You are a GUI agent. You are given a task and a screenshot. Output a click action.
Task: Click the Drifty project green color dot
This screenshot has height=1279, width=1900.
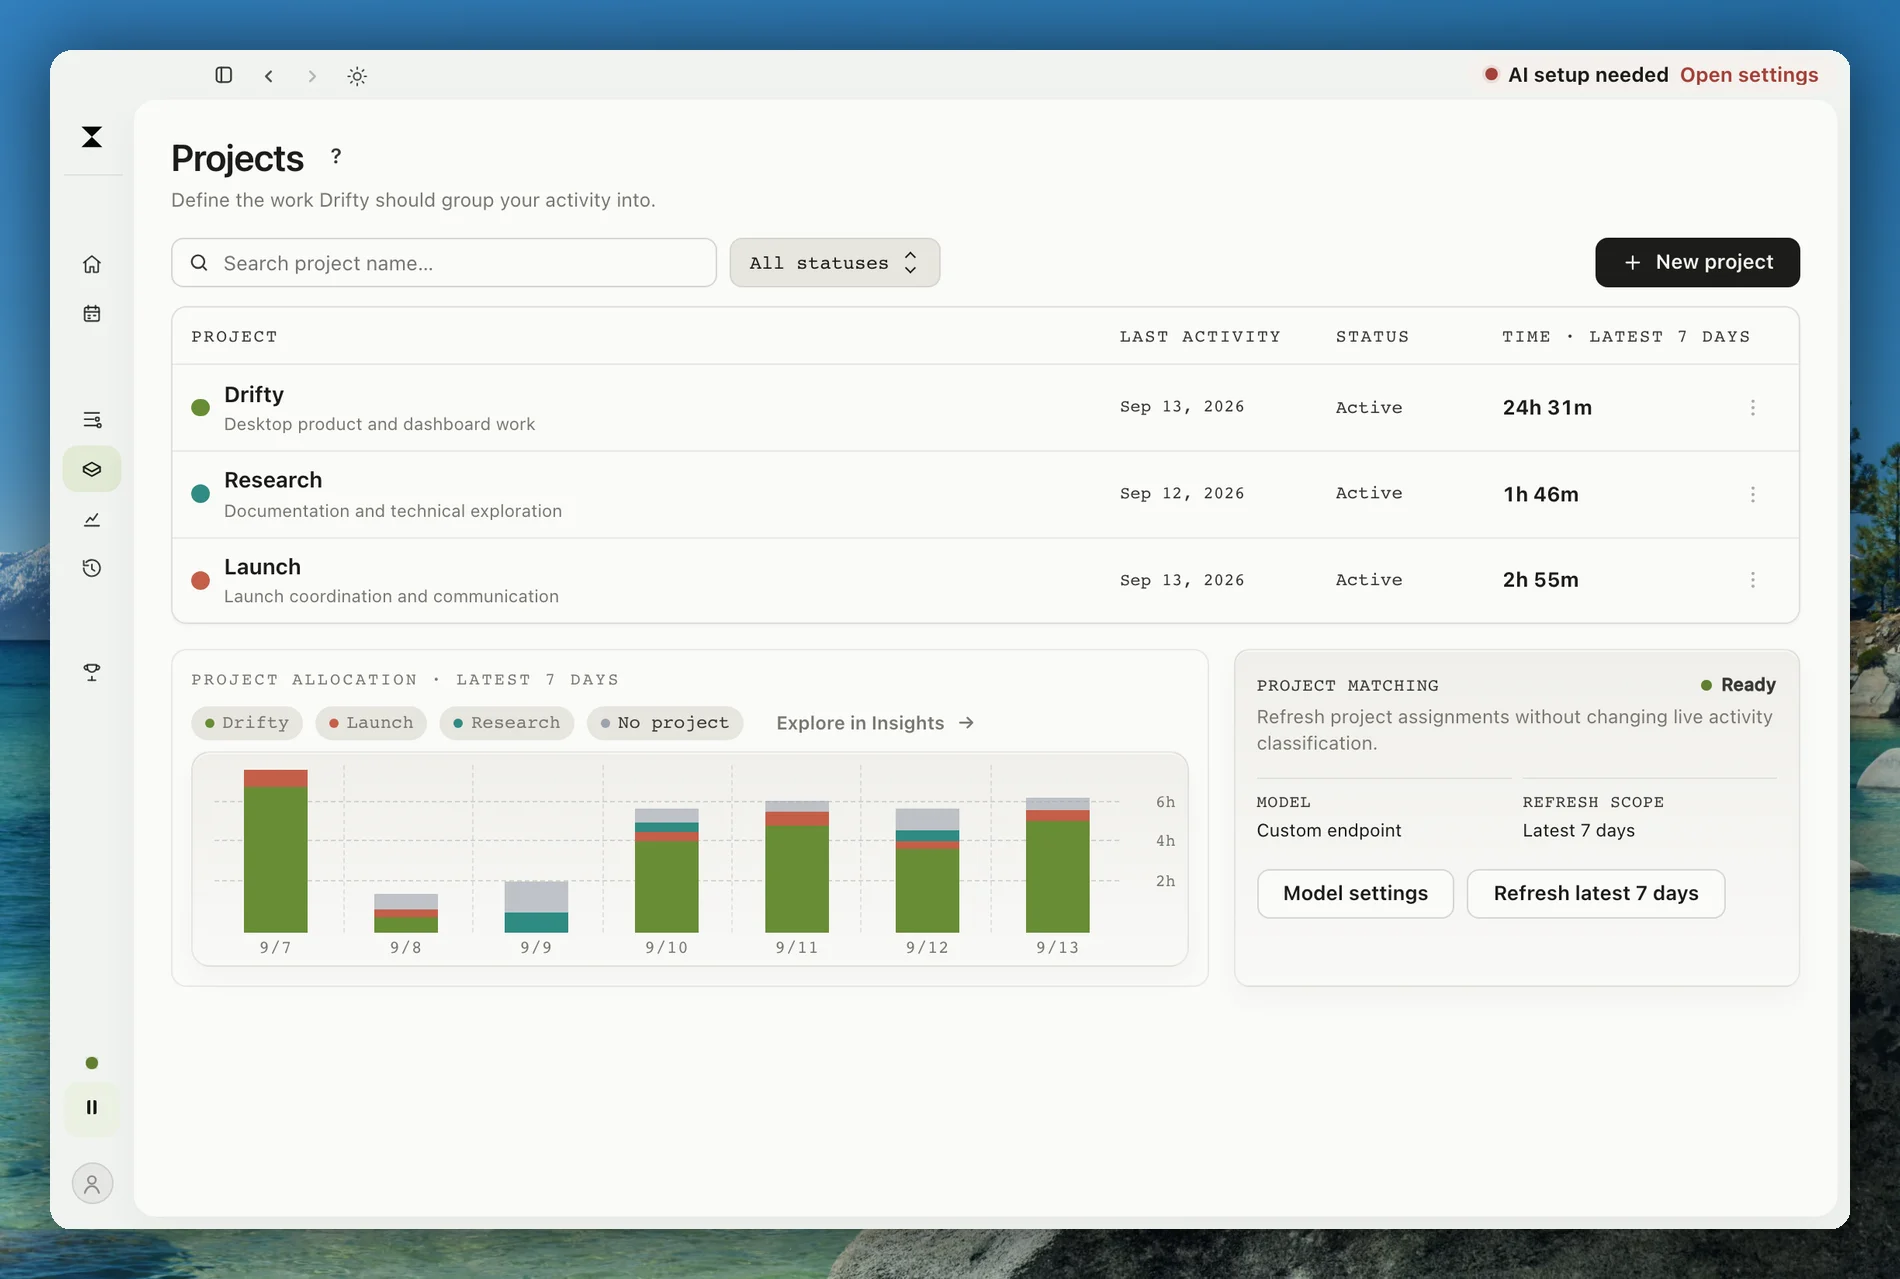[x=200, y=408]
